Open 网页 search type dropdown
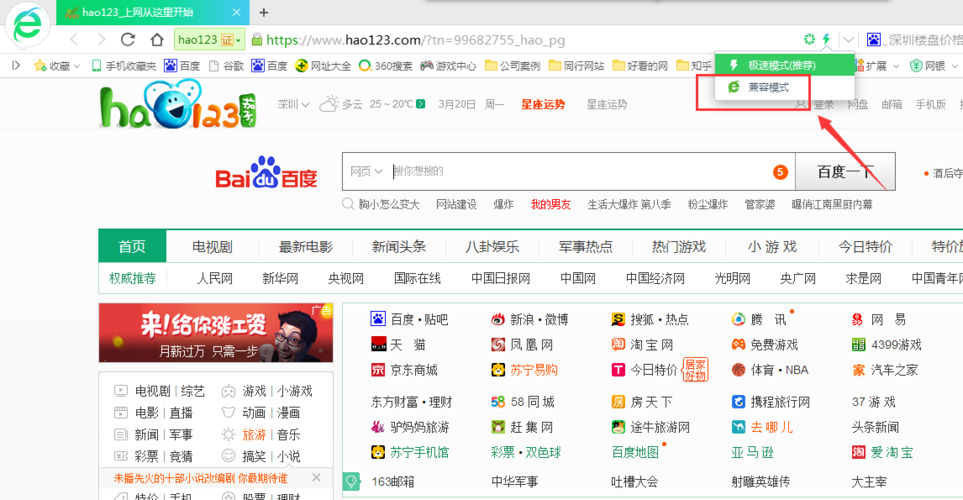This screenshot has width=963, height=500. [x=366, y=171]
